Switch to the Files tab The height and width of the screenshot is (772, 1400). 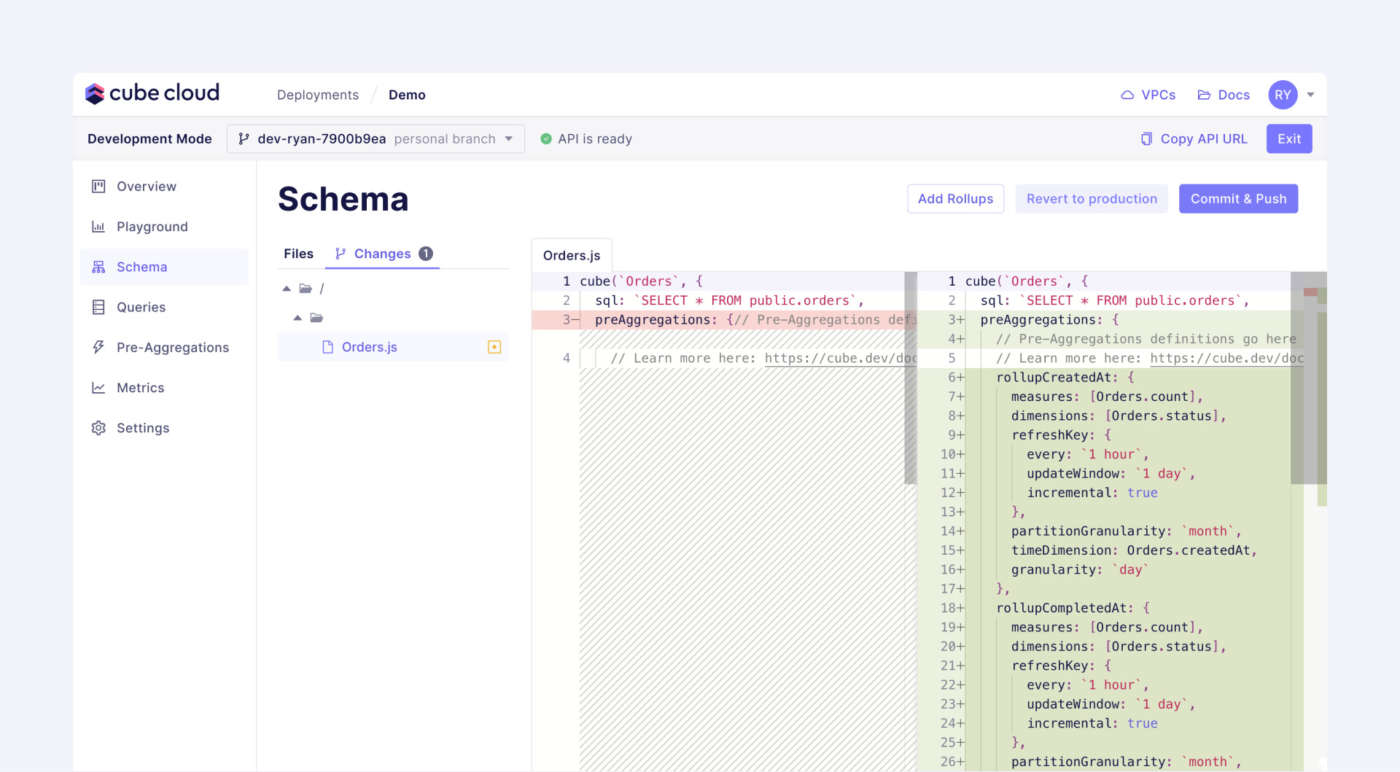coord(298,254)
